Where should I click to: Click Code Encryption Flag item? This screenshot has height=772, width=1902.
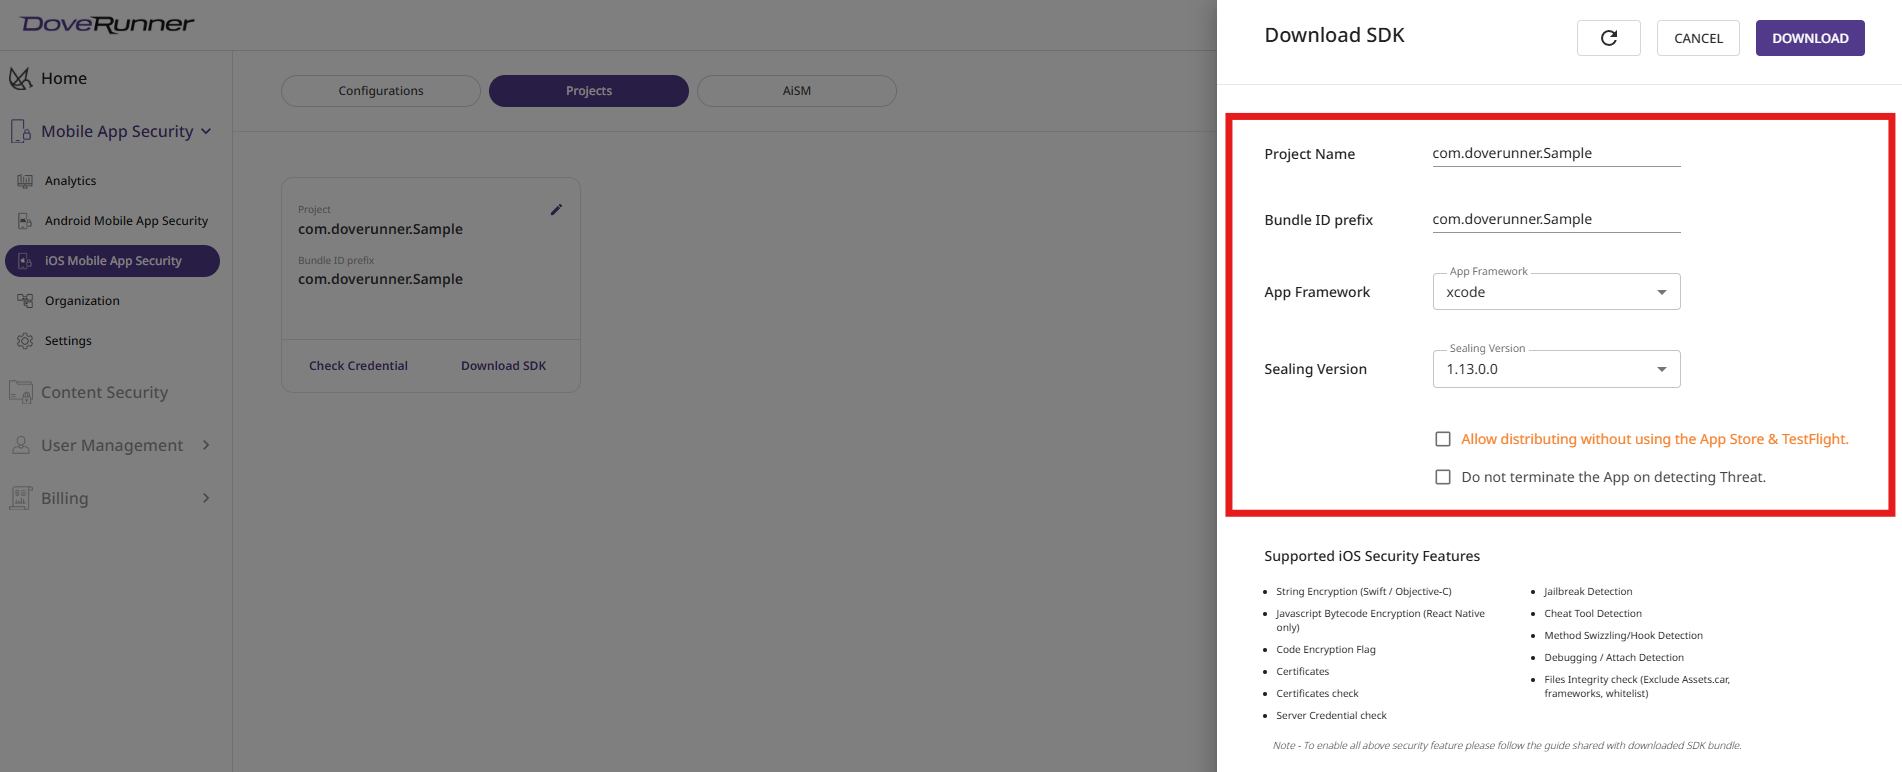point(1326,650)
